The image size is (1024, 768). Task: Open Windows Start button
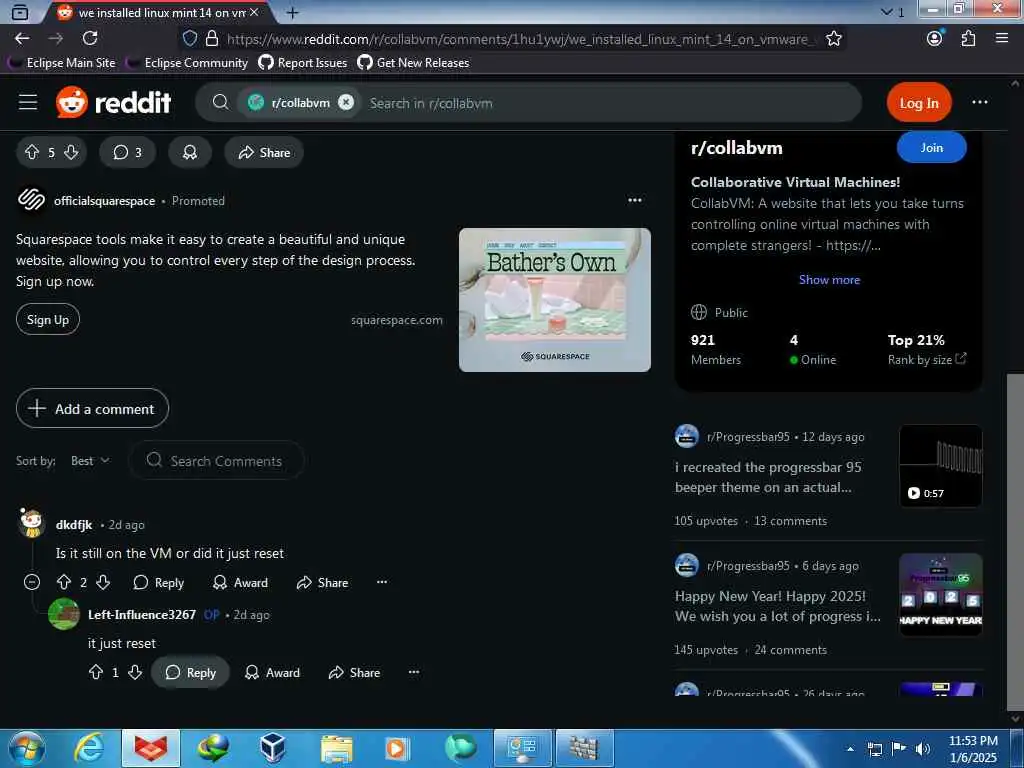pos(26,748)
